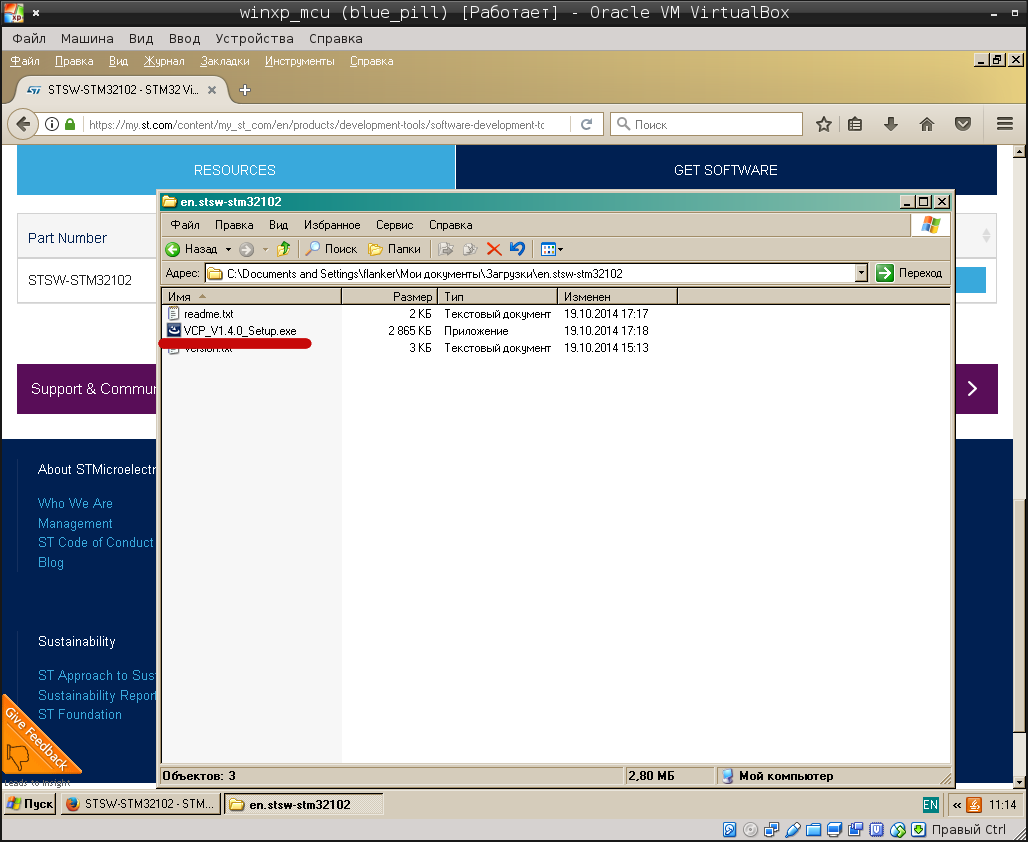Screen dimensions: 1028x842
Task: Click the Explorer address path field
Action: 530,273
